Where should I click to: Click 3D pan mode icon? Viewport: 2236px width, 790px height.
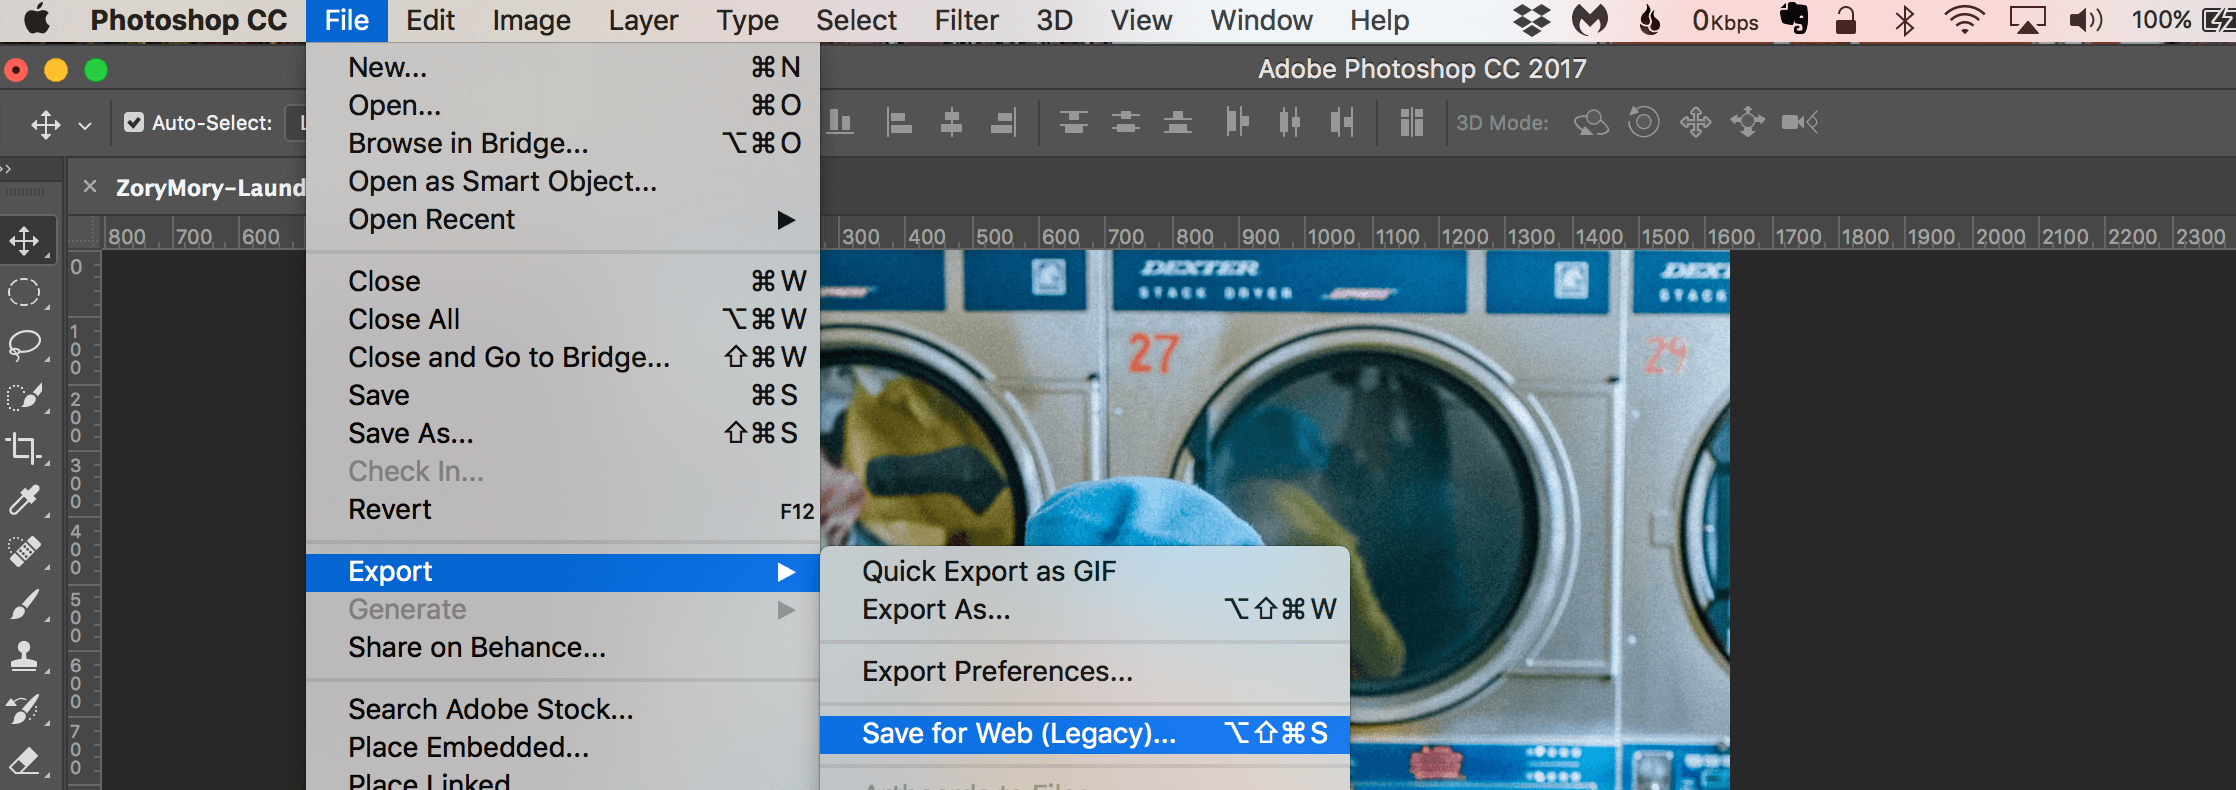[1695, 122]
